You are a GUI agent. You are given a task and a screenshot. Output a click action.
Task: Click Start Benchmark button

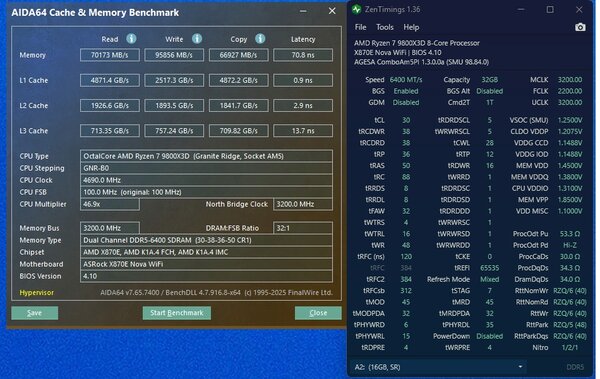click(176, 313)
